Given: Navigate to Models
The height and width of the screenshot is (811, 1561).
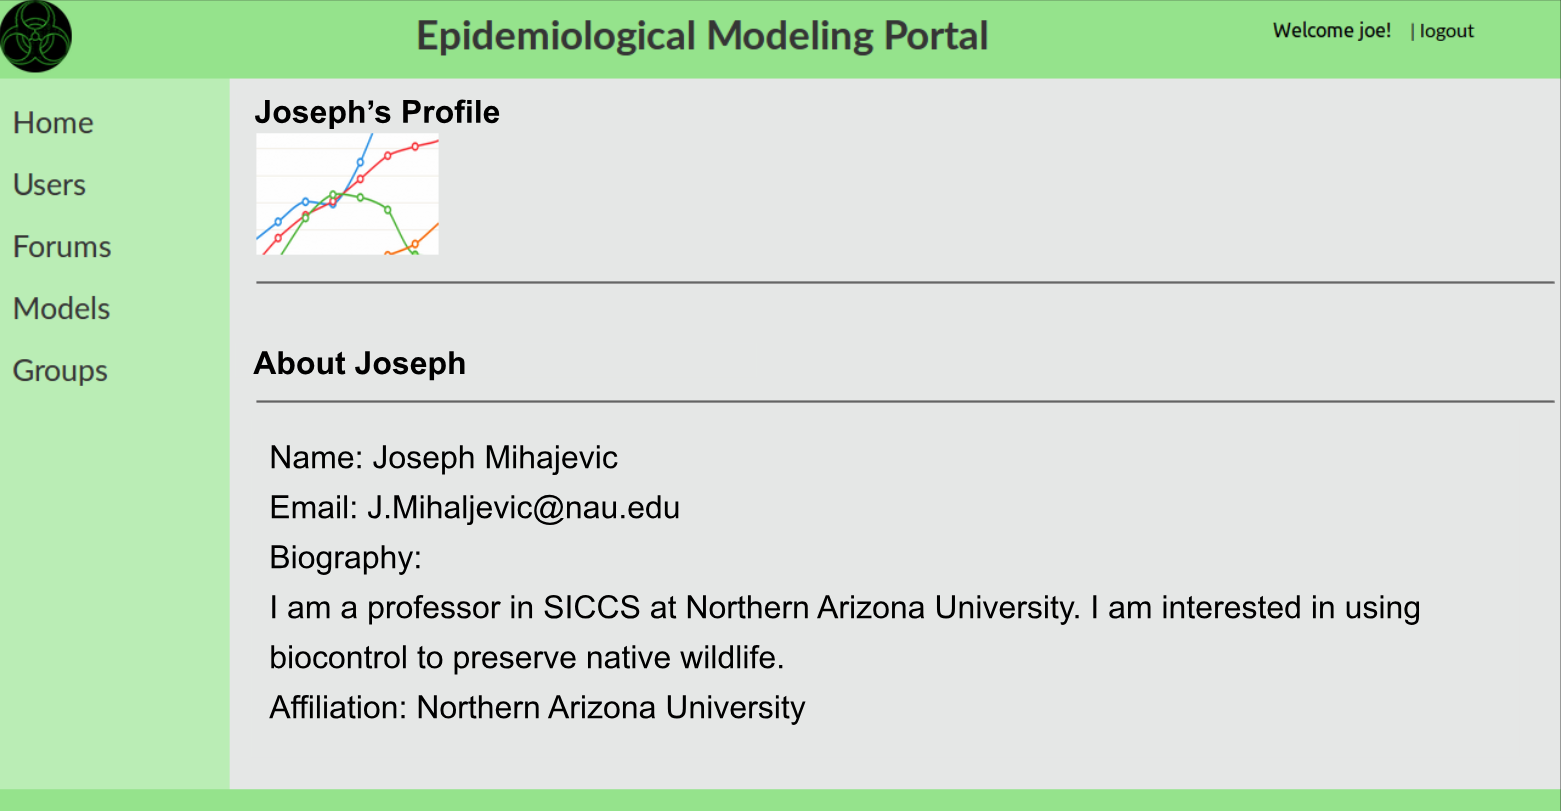Looking at the screenshot, I should (x=61, y=309).
